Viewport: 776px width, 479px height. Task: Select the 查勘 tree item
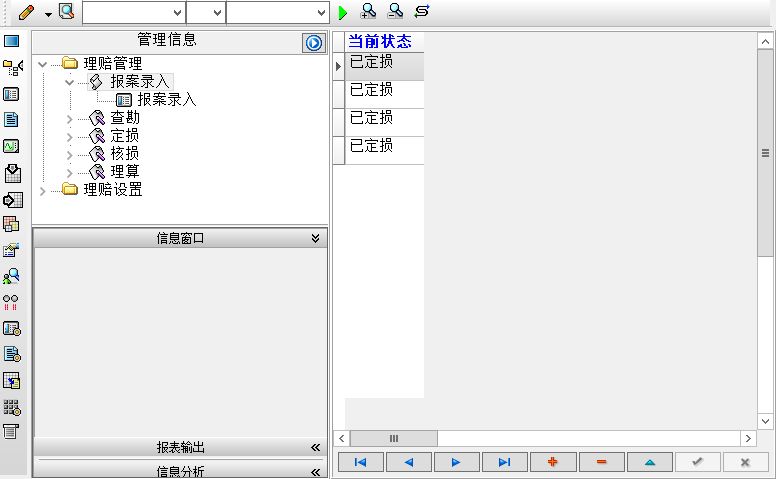pyautogui.click(x=125, y=118)
